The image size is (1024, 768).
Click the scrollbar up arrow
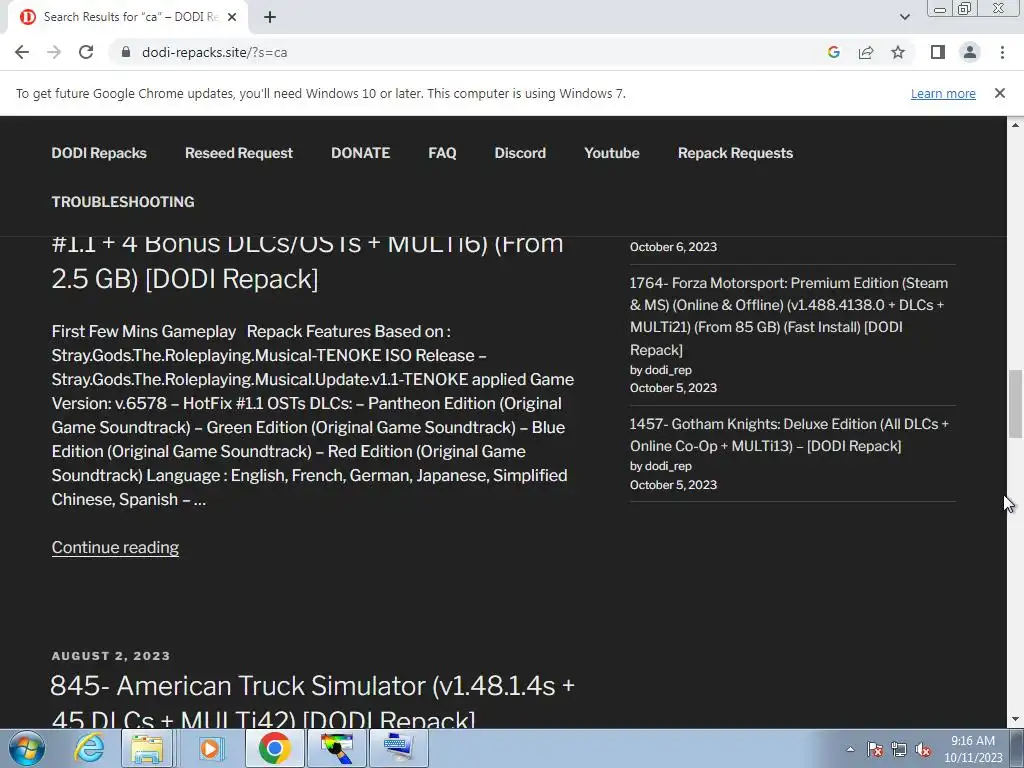(1015, 124)
